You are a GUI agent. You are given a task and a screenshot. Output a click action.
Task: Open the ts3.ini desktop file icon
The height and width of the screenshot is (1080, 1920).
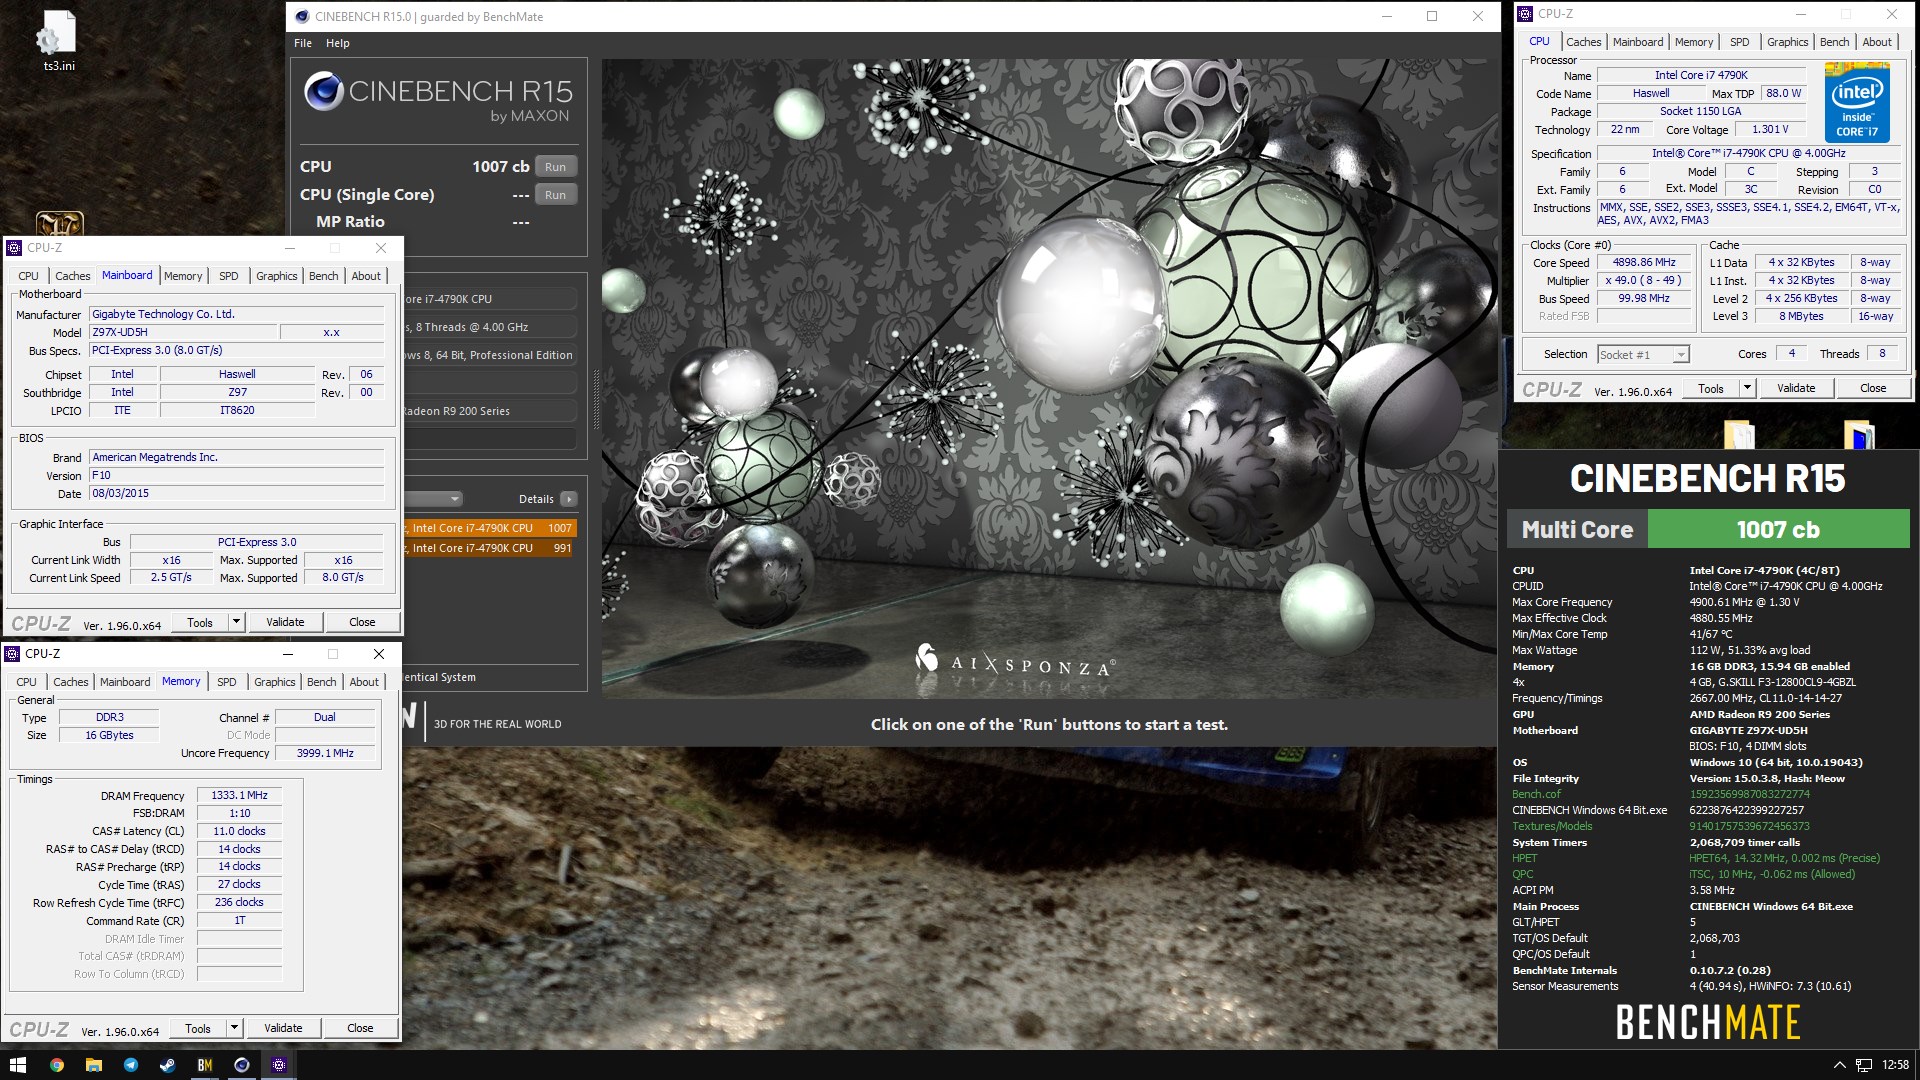click(58, 42)
